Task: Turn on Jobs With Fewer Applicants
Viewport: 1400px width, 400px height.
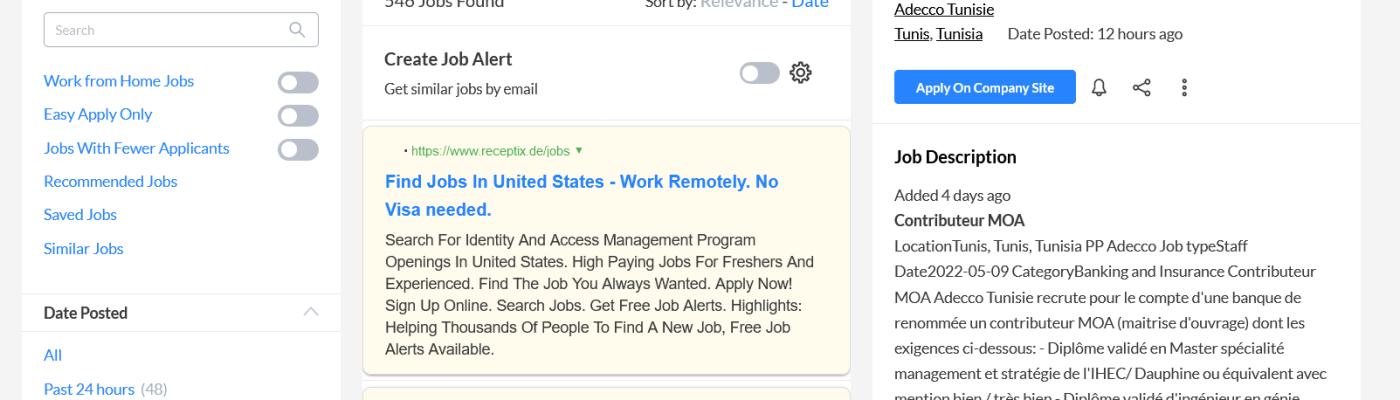Action: coord(298,150)
